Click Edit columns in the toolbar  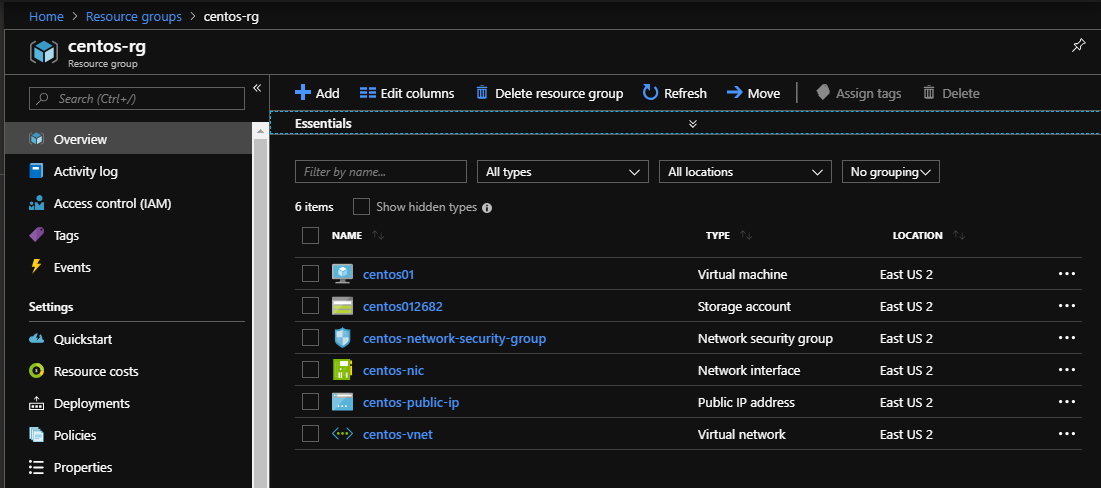(407, 93)
